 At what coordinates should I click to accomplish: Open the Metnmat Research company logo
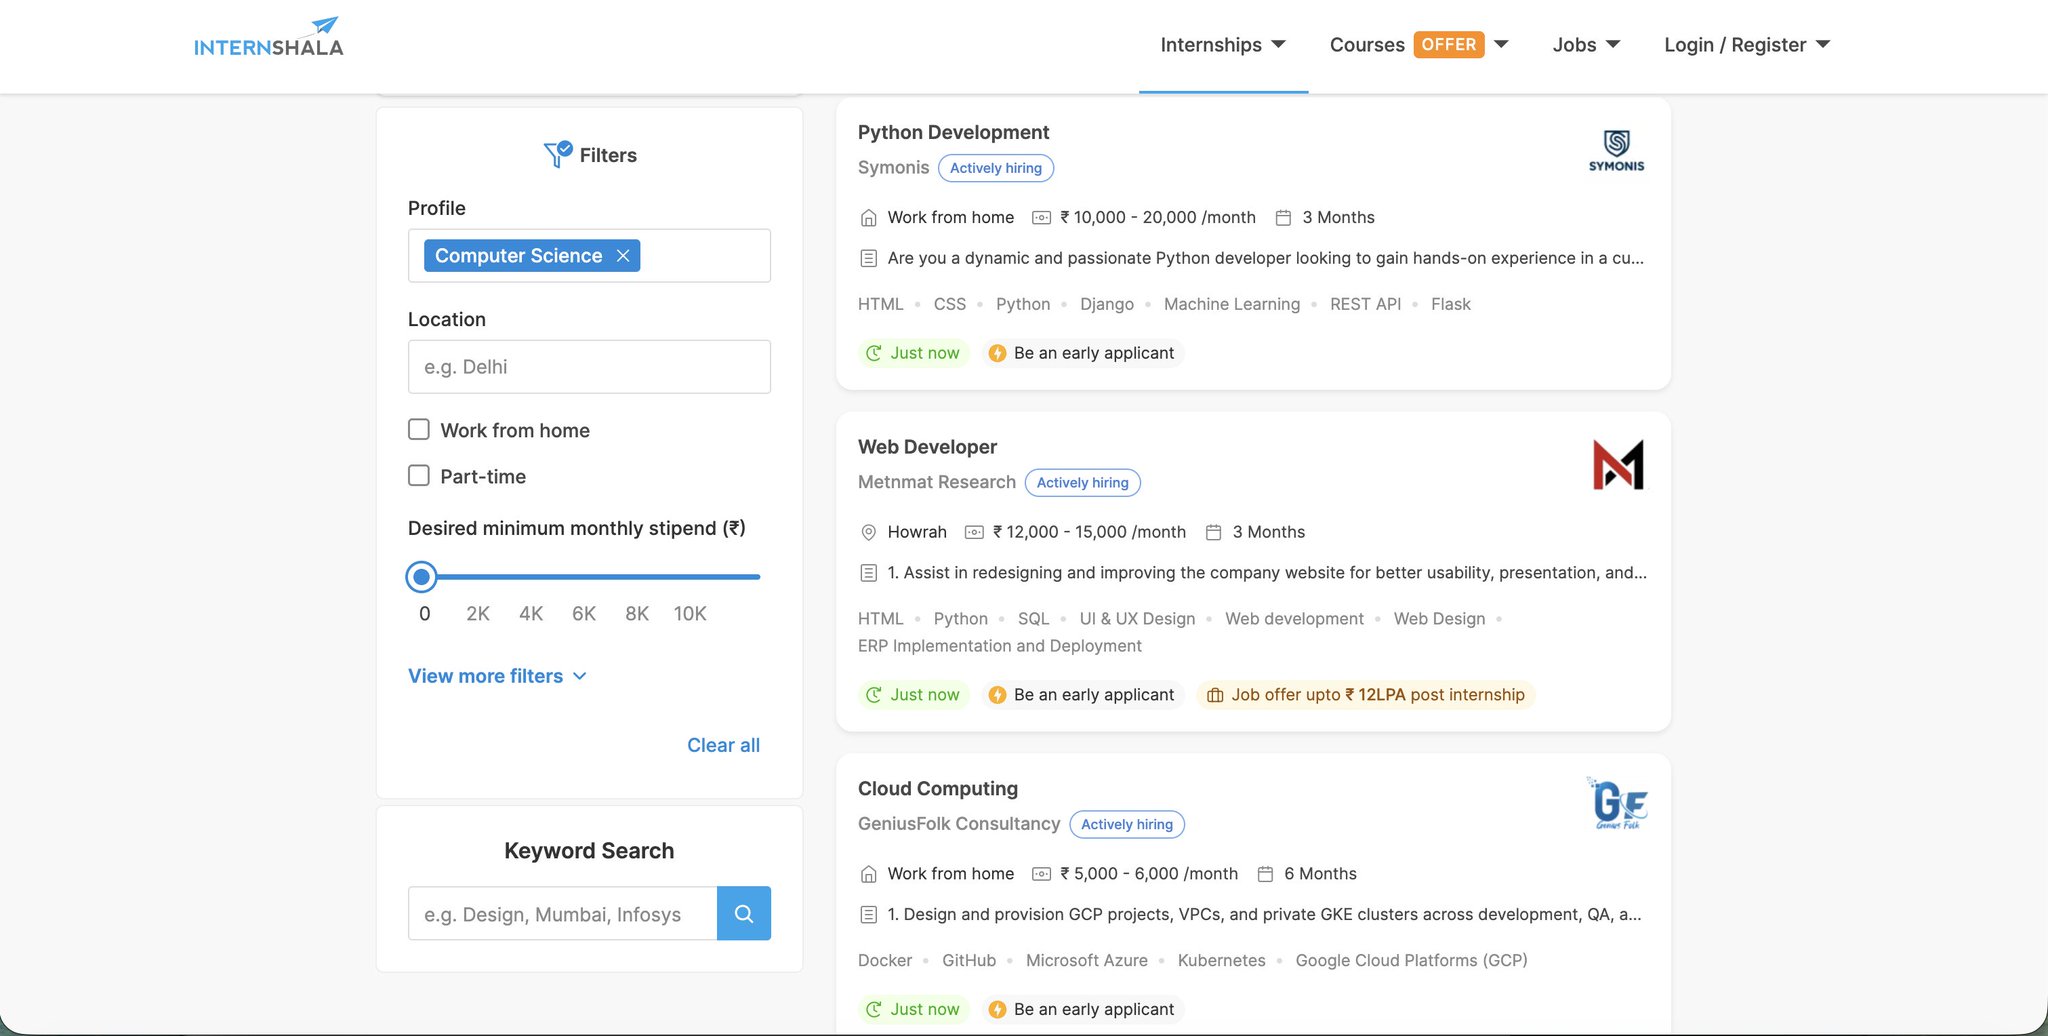[x=1618, y=465]
